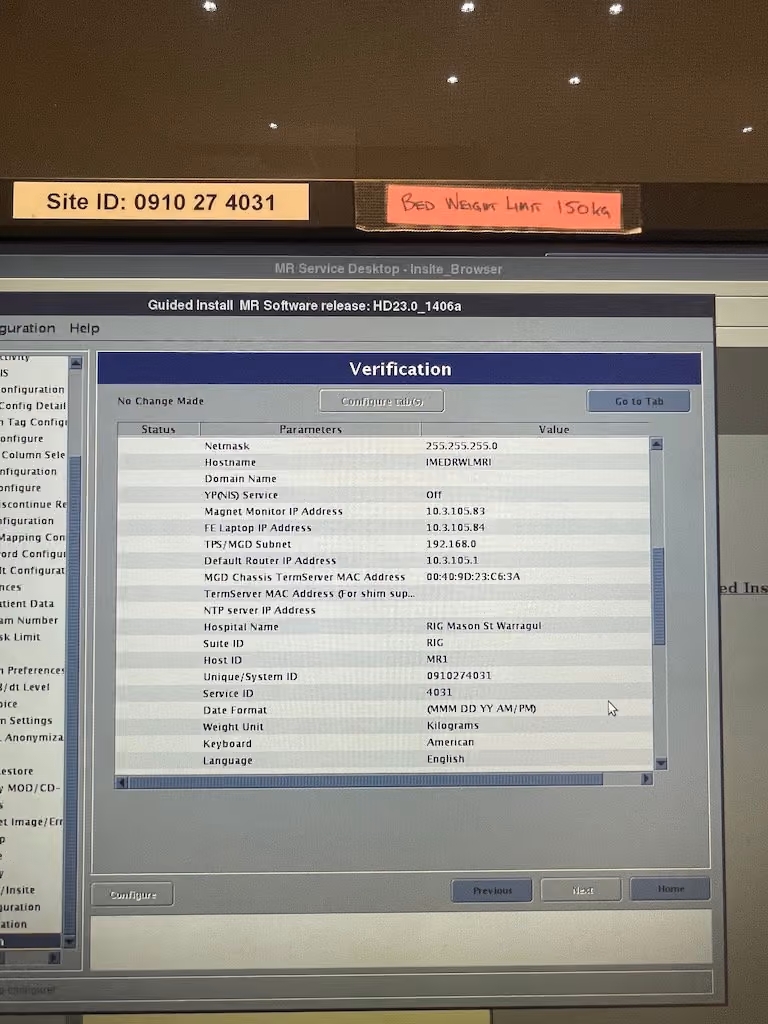Click the value 10.3.105.83
This screenshot has height=1024, width=768.
click(x=455, y=511)
